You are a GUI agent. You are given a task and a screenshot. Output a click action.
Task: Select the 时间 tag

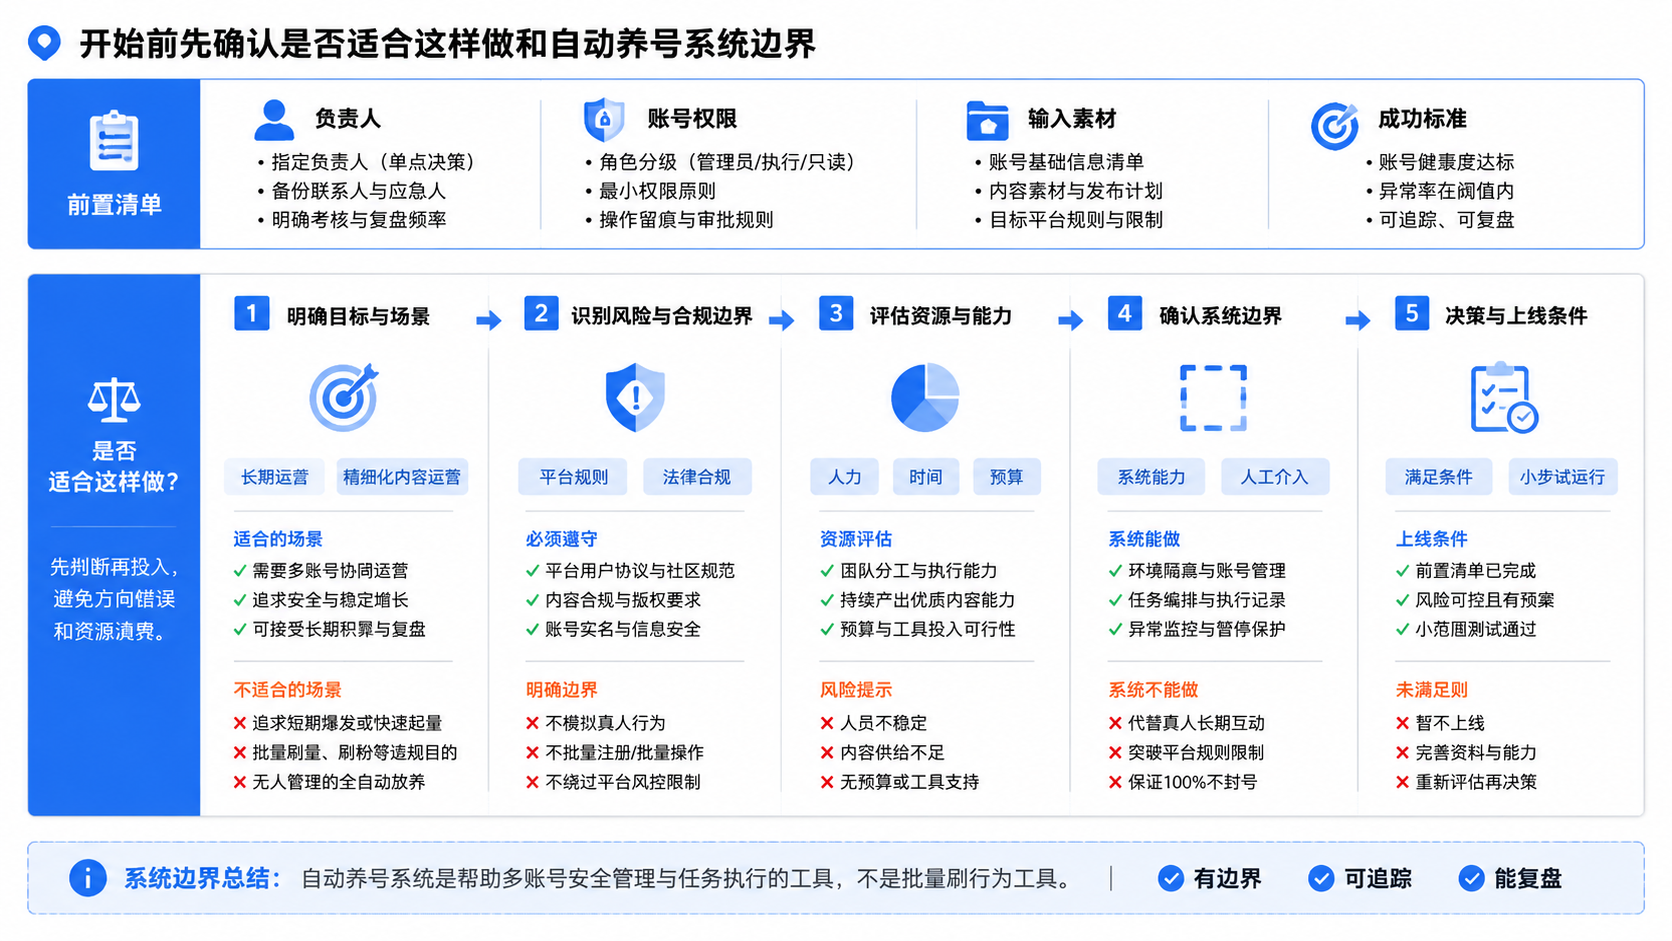click(x=925, y=477)
